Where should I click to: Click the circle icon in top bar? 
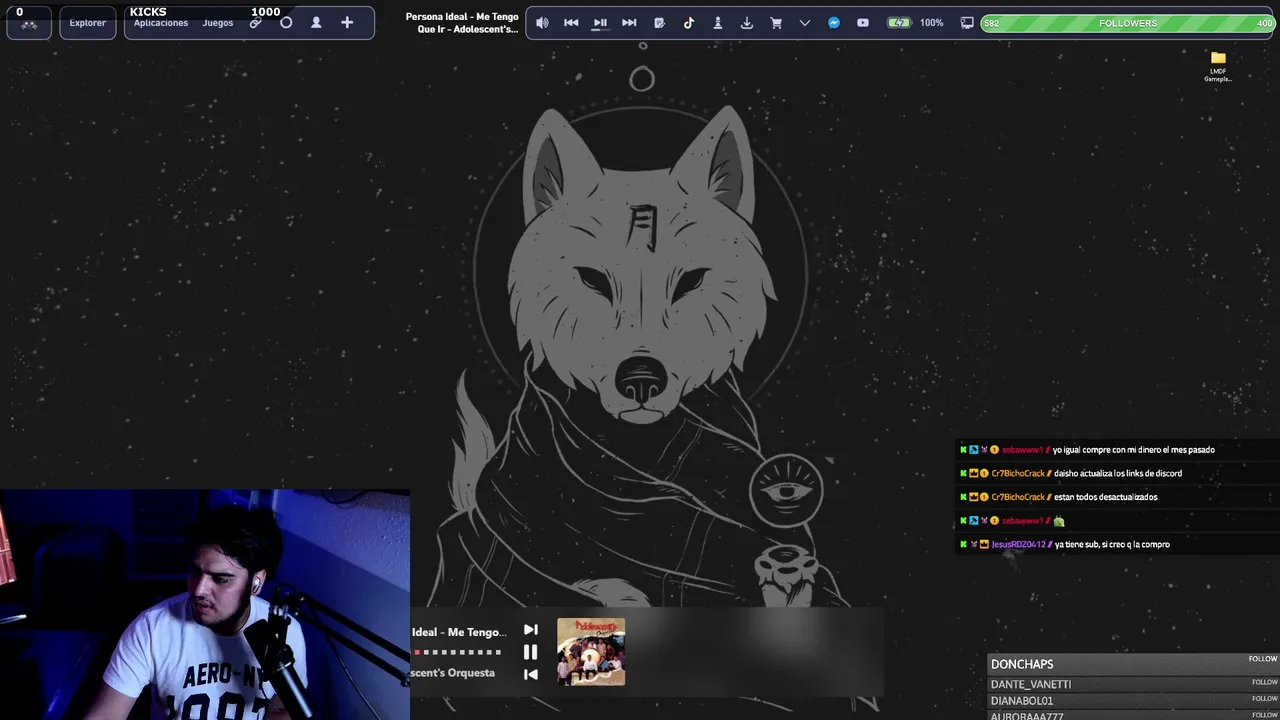point(286,22)
